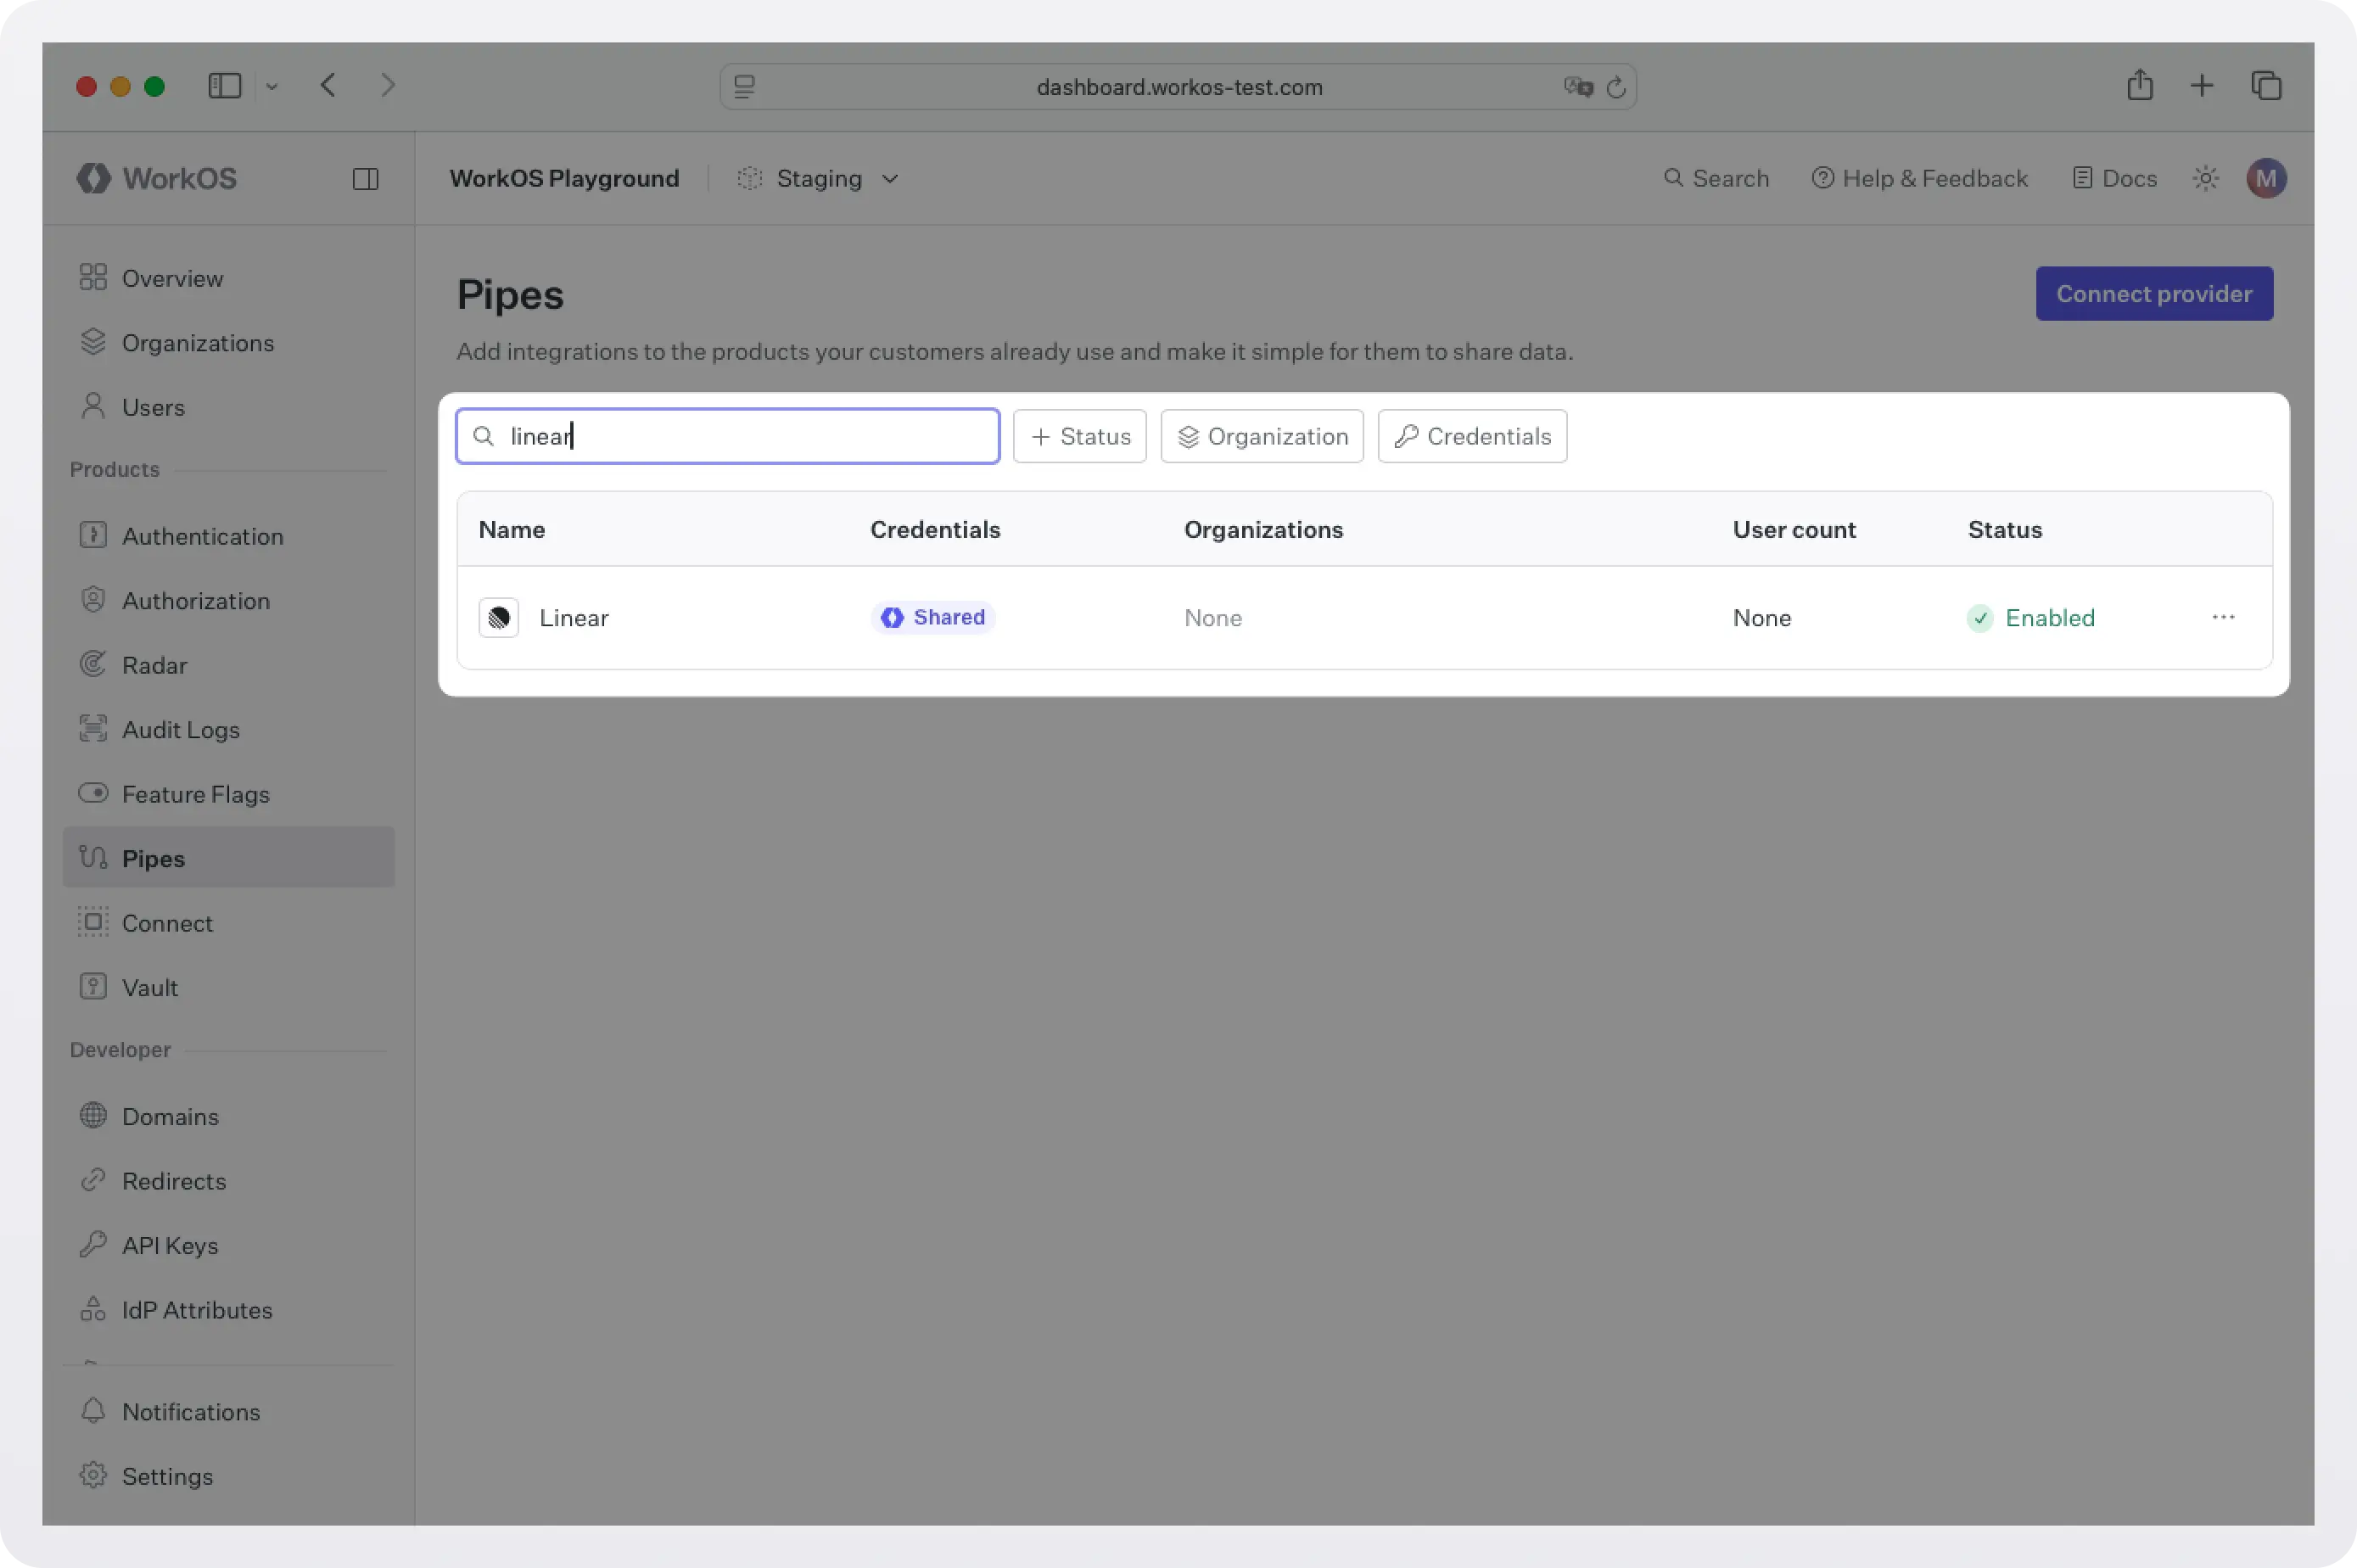
Task: Open the Status filter
Action: (x=1079, y=436)
